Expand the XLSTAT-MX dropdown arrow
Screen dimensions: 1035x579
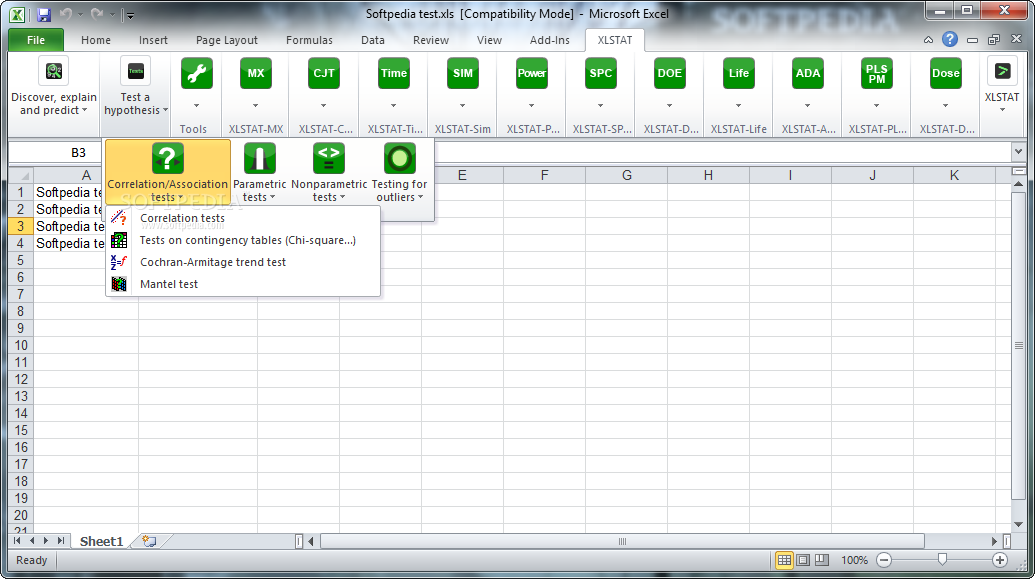coord(255,106)
